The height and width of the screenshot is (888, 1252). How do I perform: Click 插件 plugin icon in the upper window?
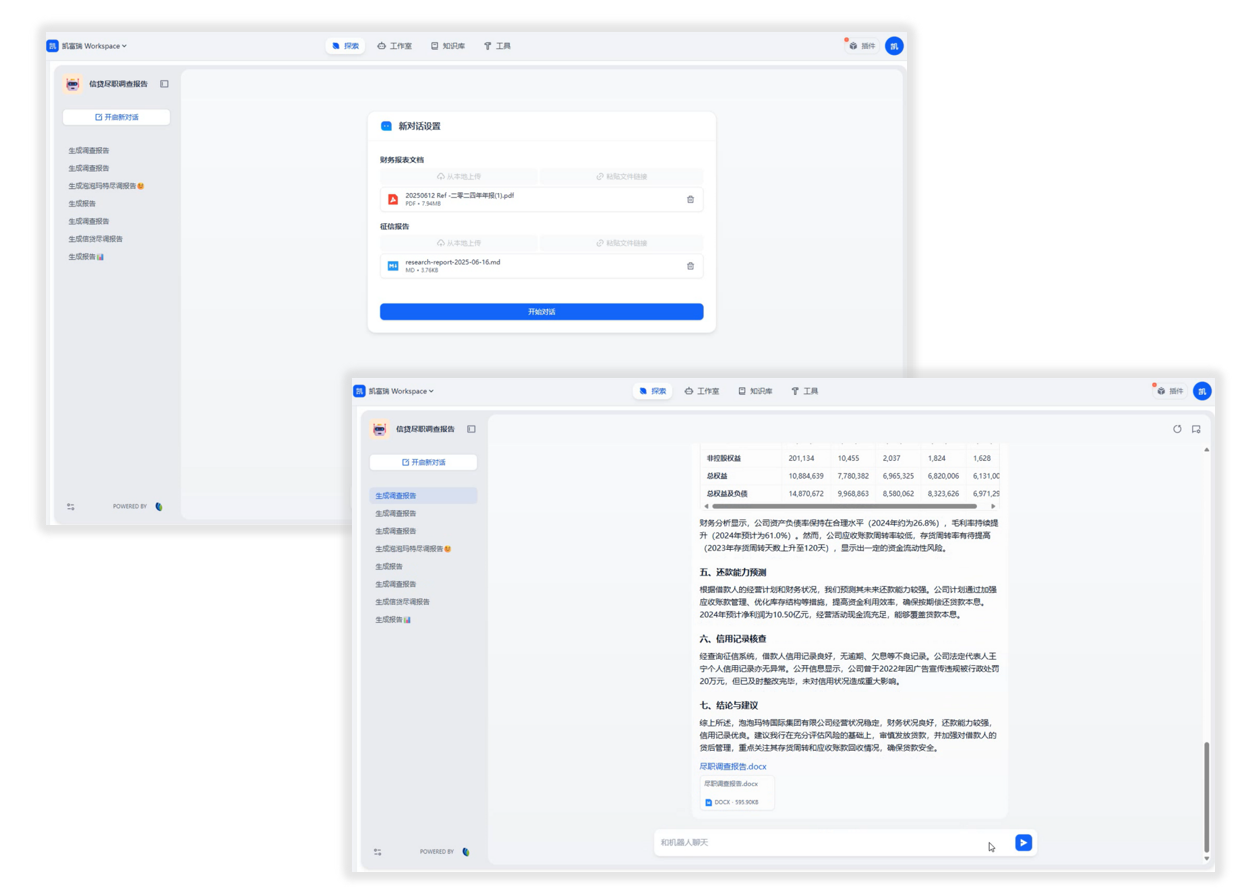[861, 46]
